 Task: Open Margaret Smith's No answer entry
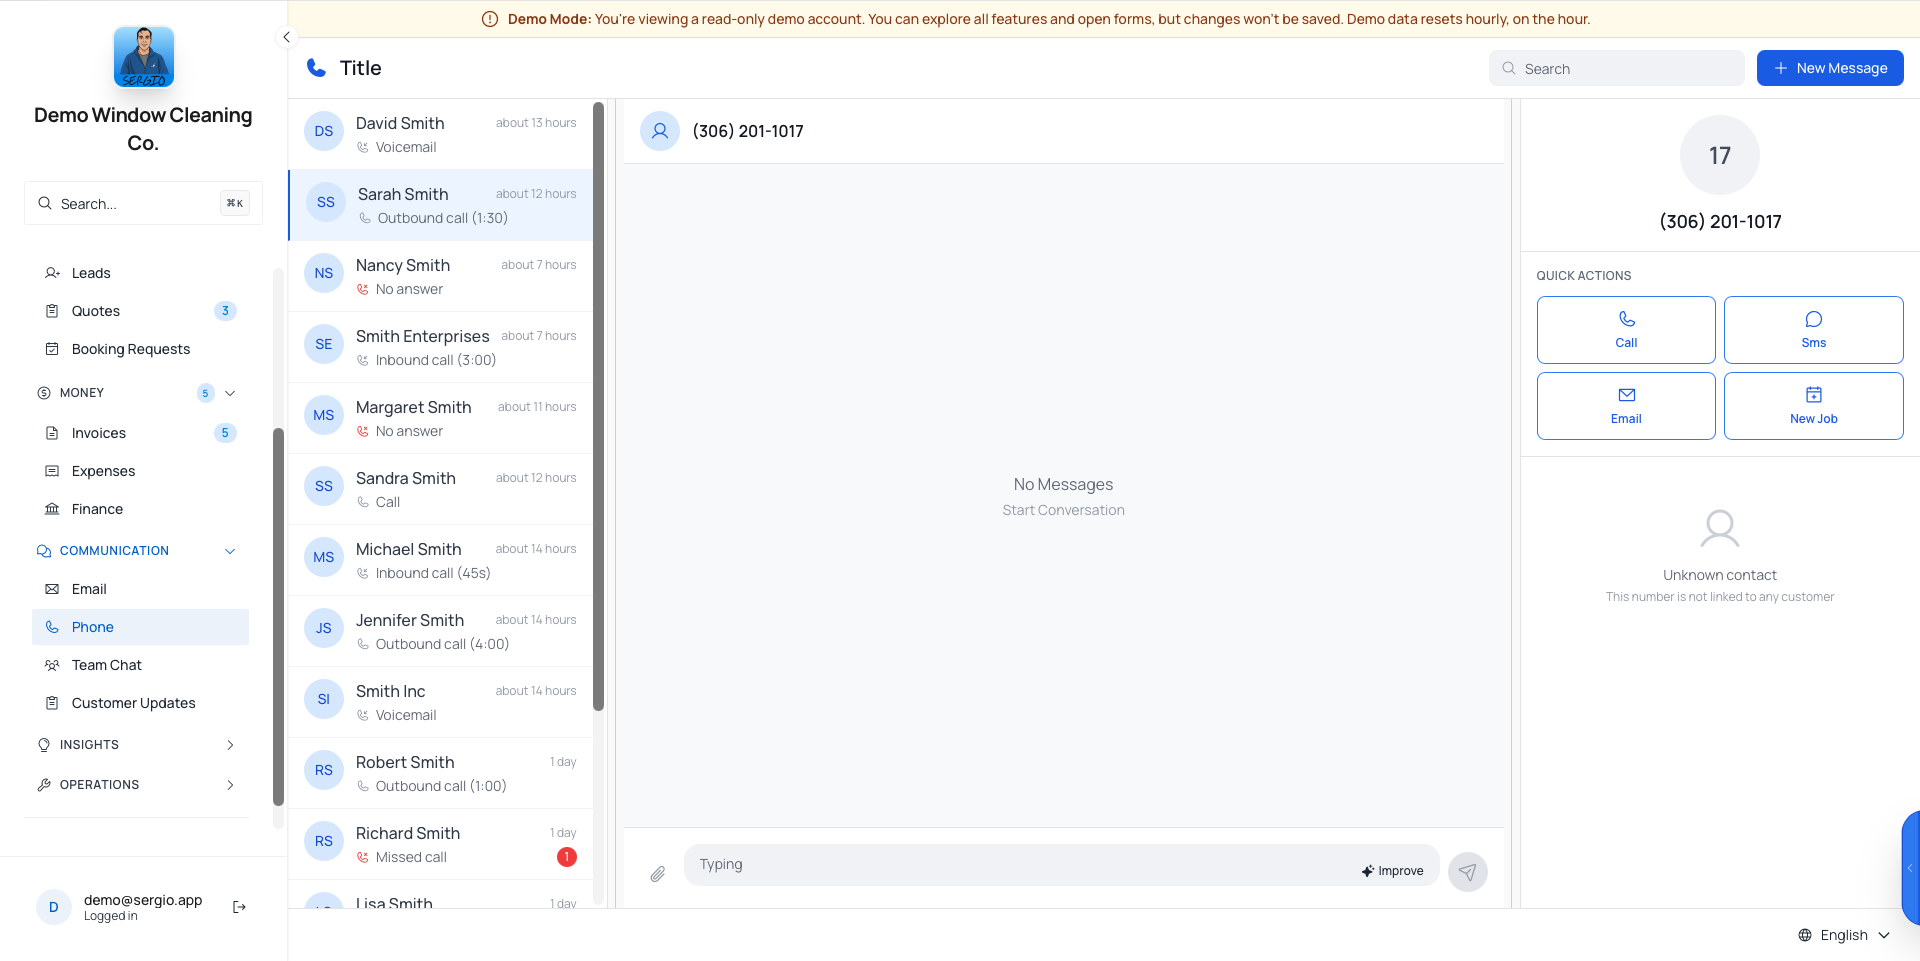440,418
